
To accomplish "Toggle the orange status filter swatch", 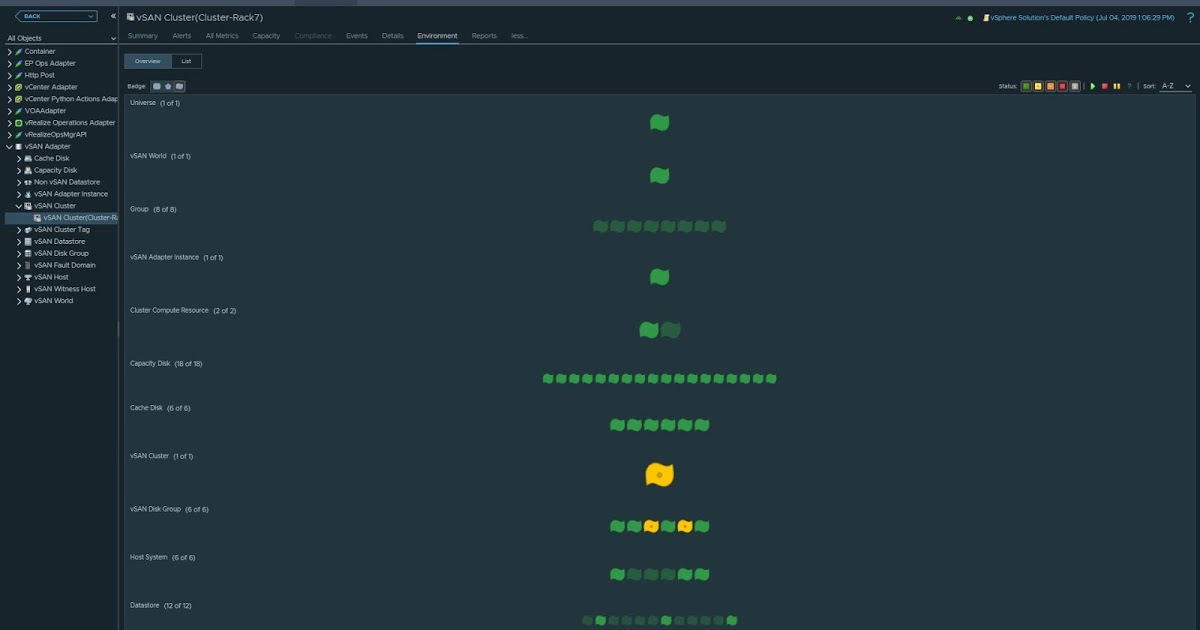I will (1050, 87).
